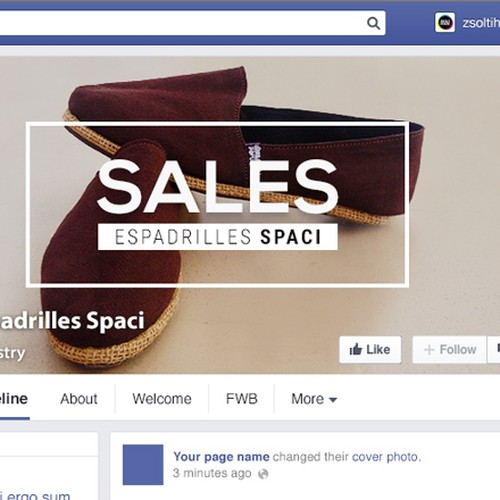Open the FWB tab
The height and width of the screenshot is (500, 500).
(242, 399)
